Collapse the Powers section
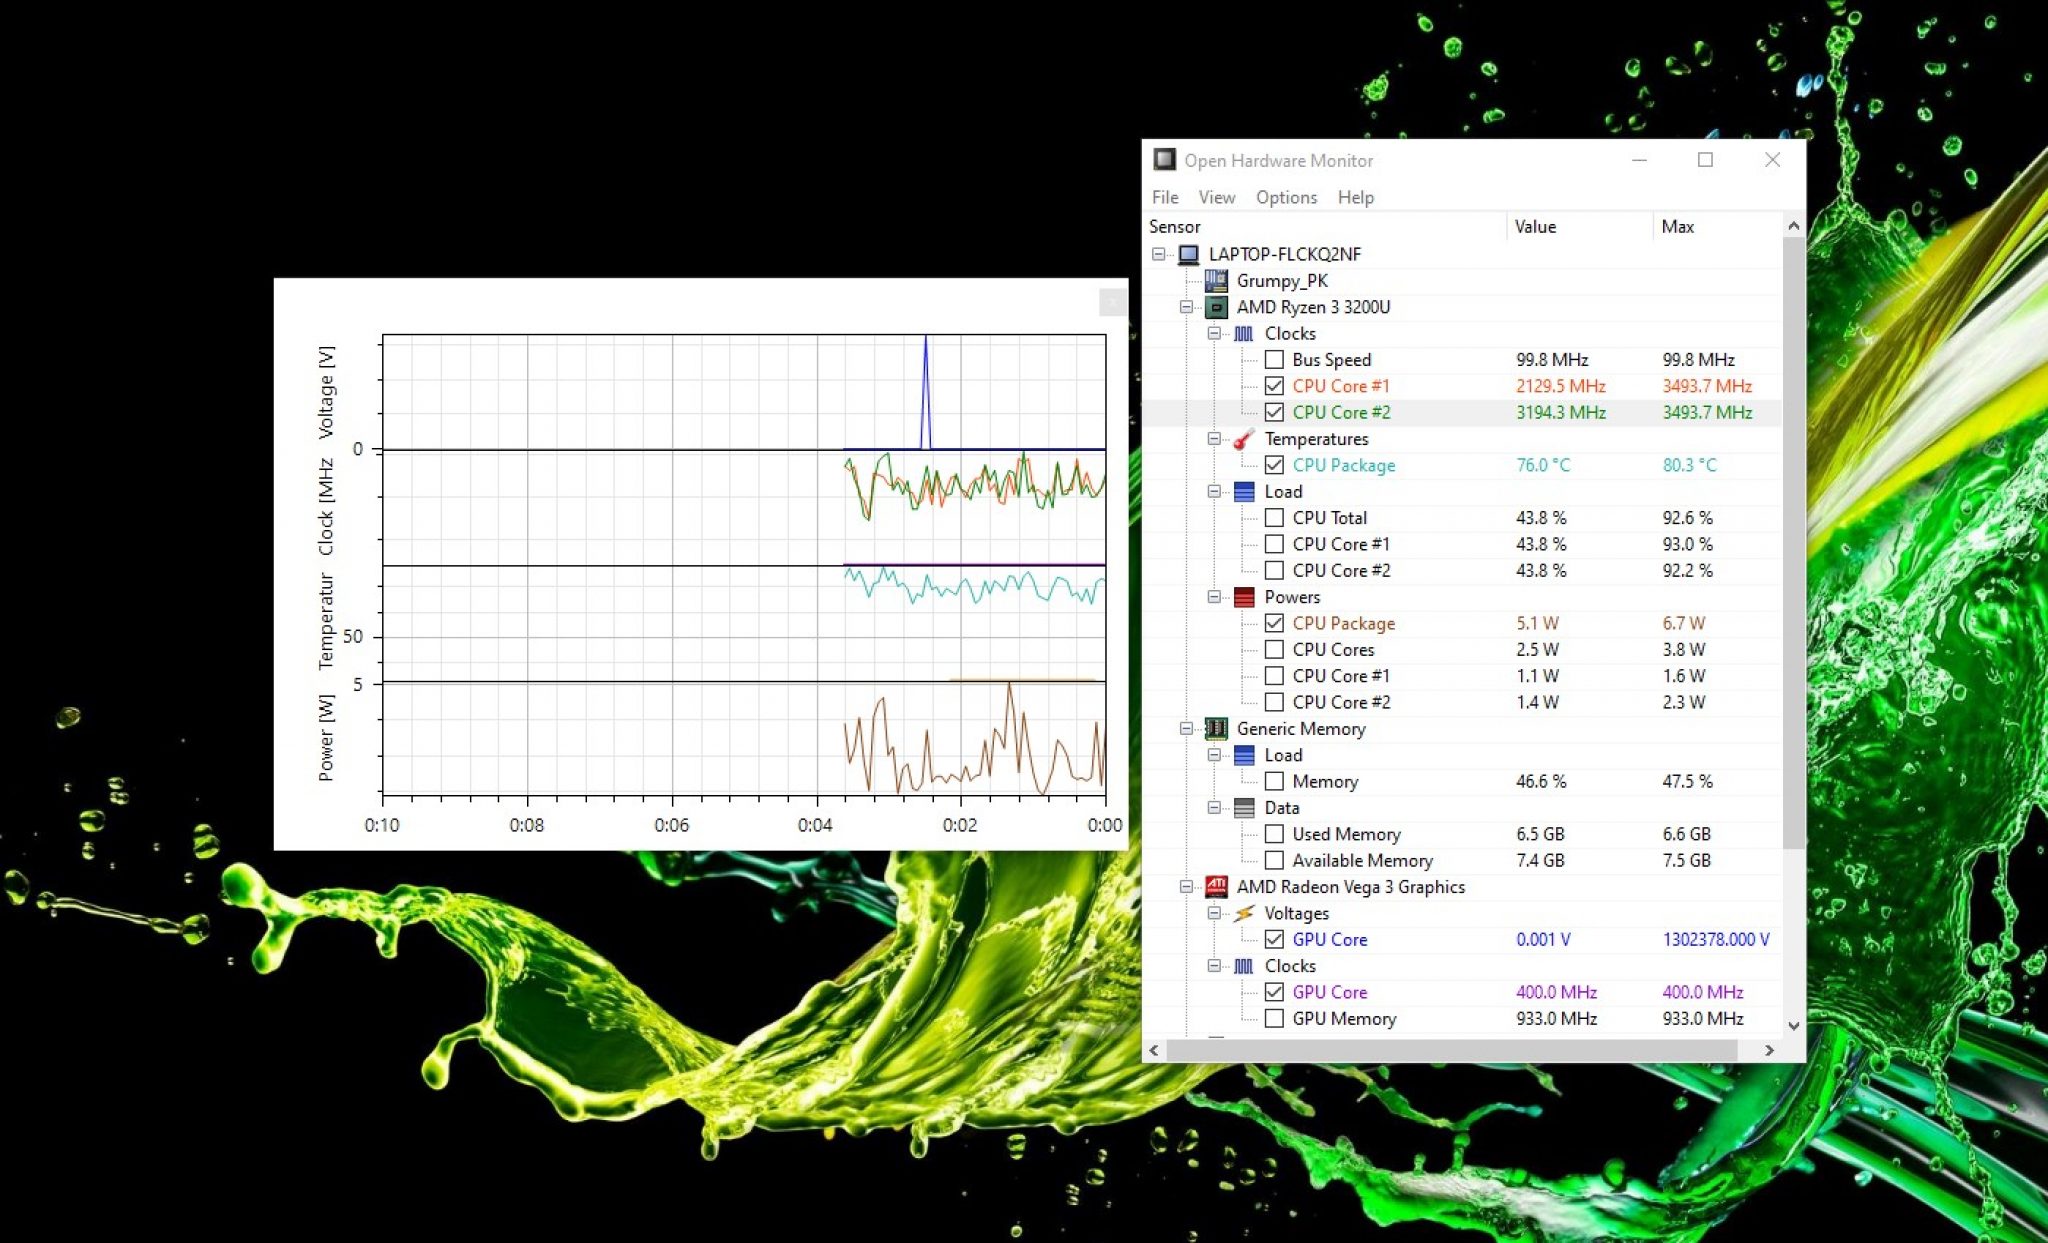The height and width of the screenshot is (1243, 2048). coord(1214,596)
